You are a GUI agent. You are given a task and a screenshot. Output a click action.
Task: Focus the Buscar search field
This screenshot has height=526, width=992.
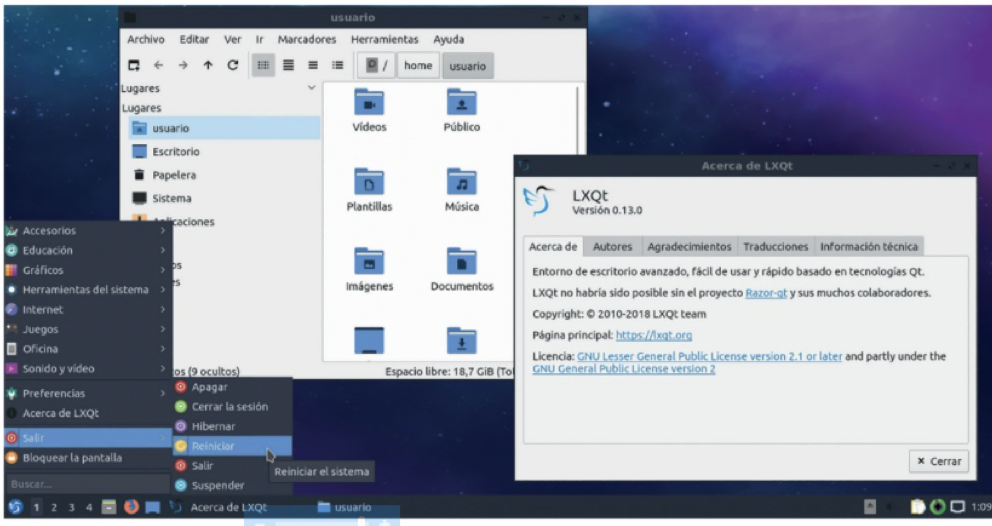(x=87, y=484)
